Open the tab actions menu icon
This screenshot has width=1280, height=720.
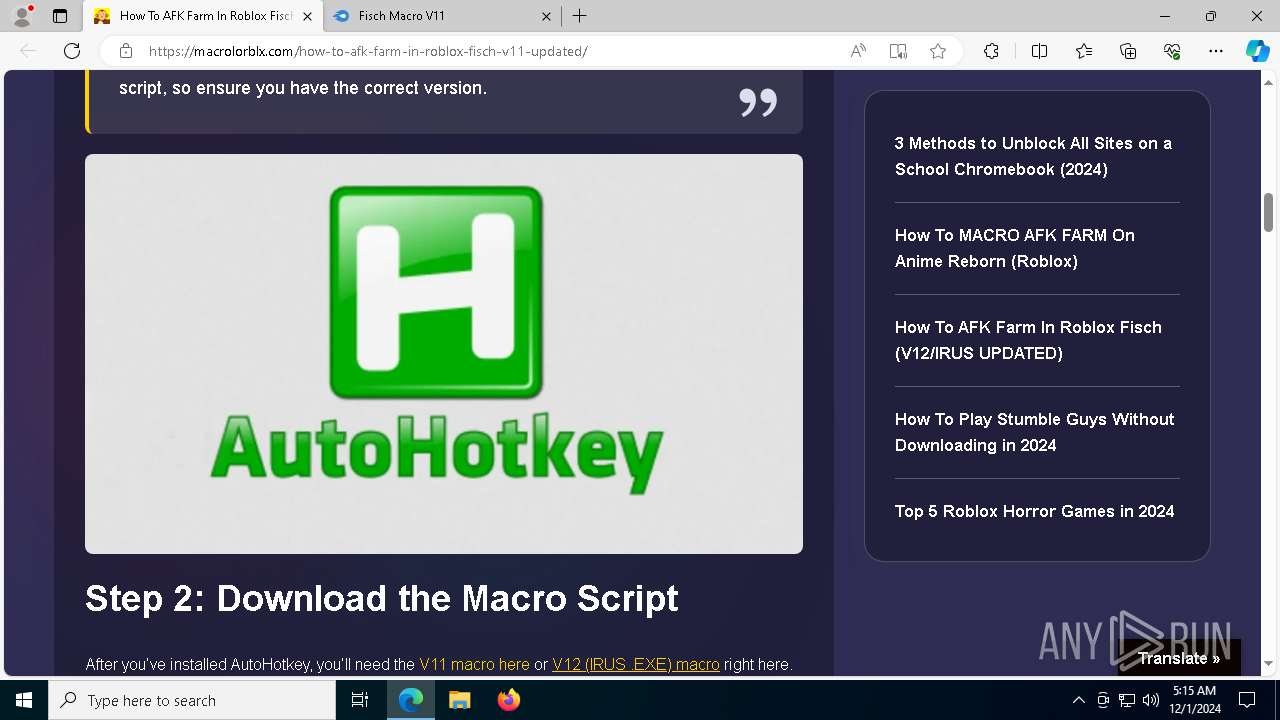(x=60, y=16)
